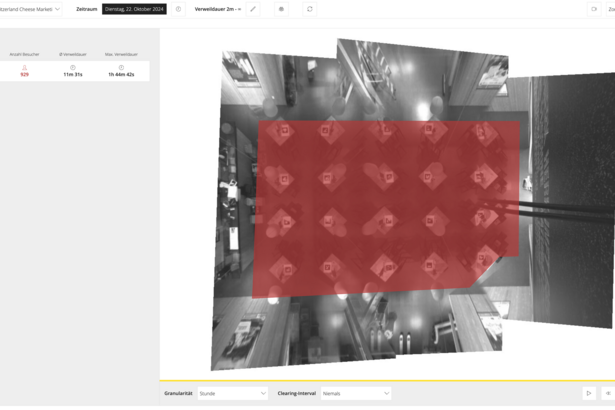This screenshot has width=615, height=410.
Task: Click the average Verweildauer clock icon
Action: 73,68
